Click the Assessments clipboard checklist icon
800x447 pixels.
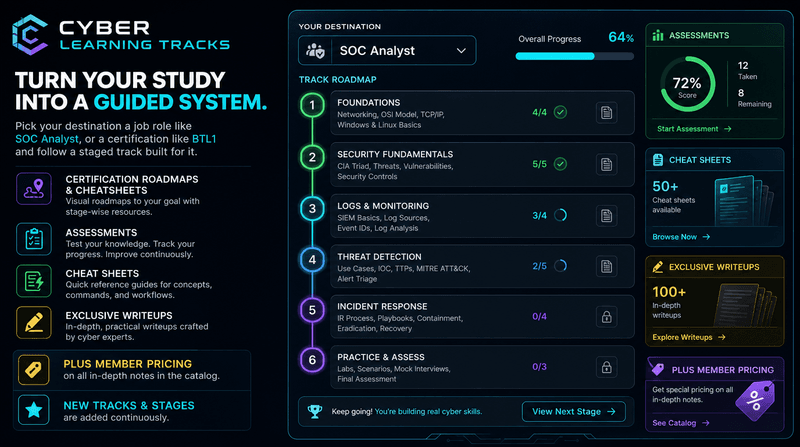point(34,239)
